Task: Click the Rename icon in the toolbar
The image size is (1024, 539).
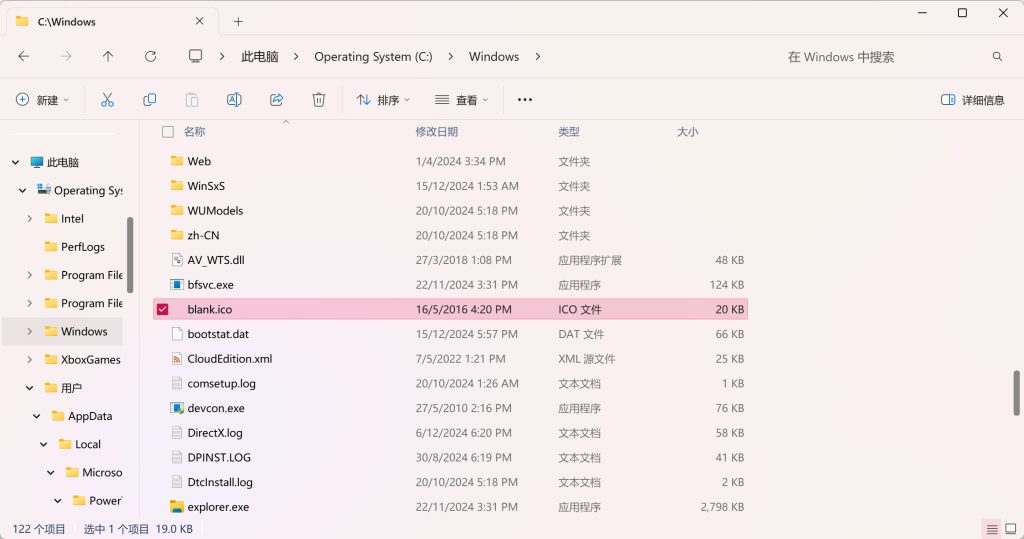Action: click(x=234, y=100)
